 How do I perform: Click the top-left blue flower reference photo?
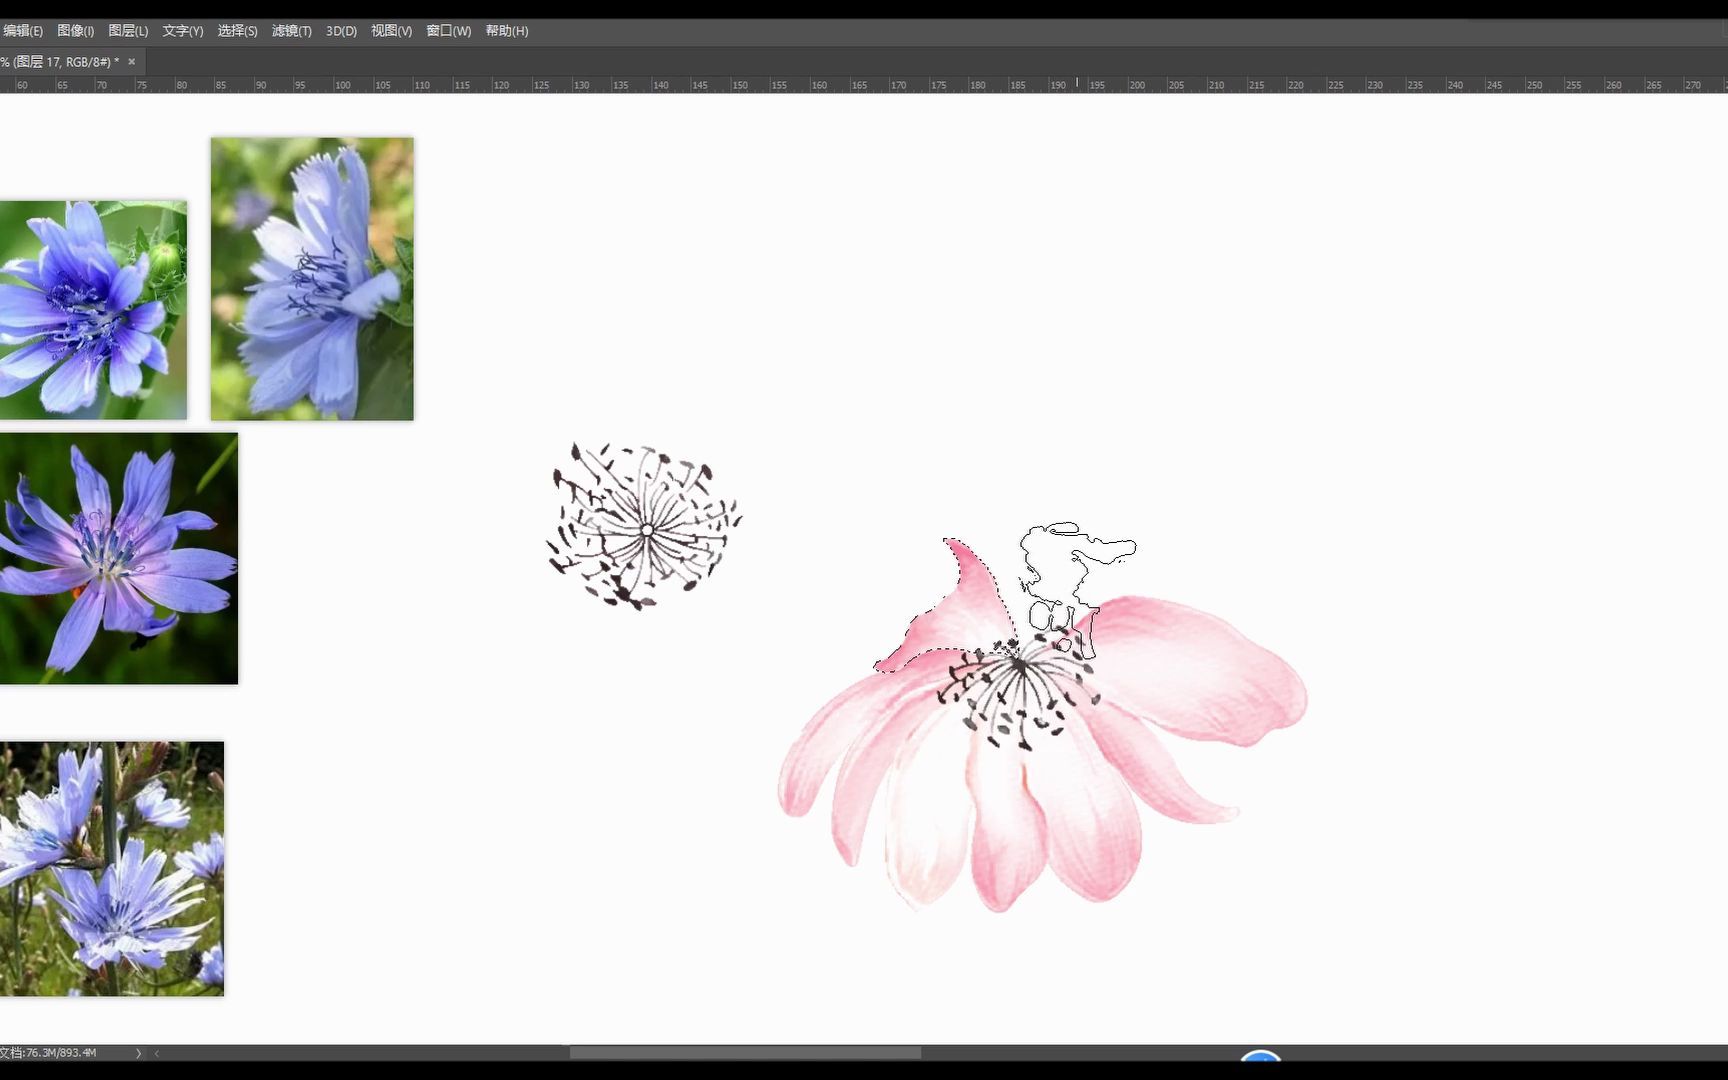pos(93,310)
